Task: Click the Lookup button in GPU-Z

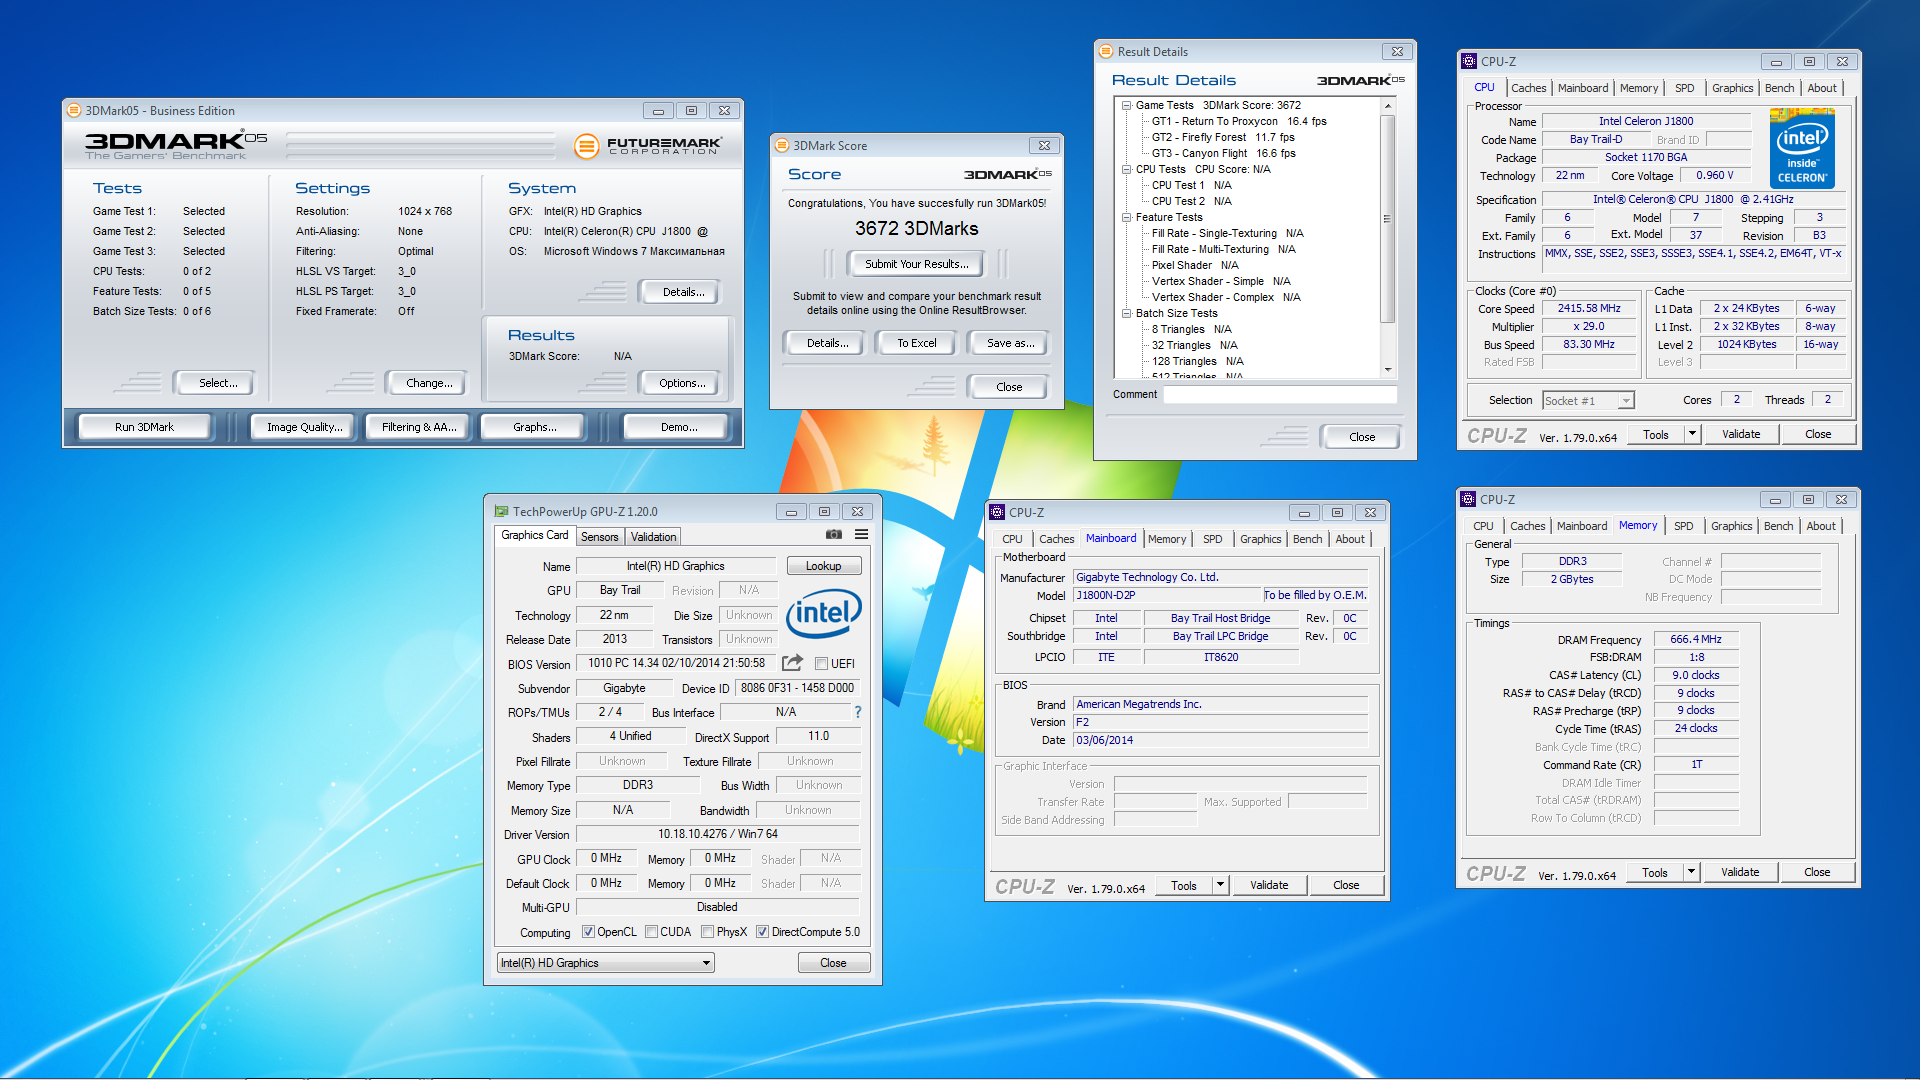Action: point(823,566)
